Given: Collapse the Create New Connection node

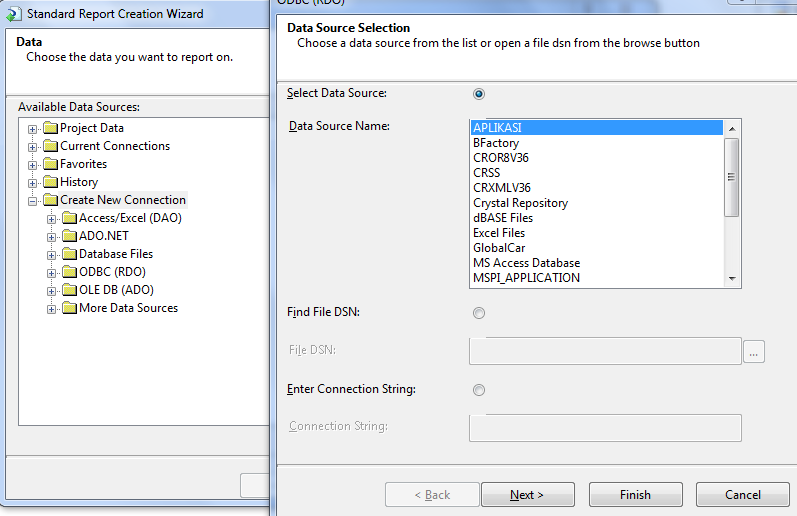Looking at the screenshot, I should pos(33,201).
